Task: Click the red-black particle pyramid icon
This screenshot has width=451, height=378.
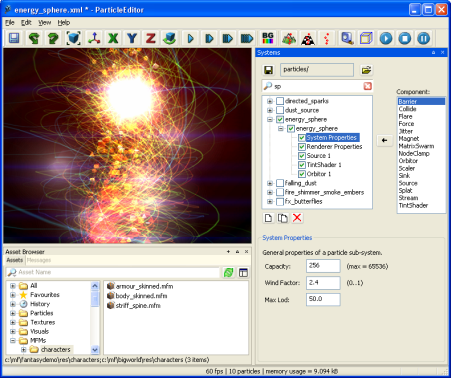Action: click(x=308, y=38)
